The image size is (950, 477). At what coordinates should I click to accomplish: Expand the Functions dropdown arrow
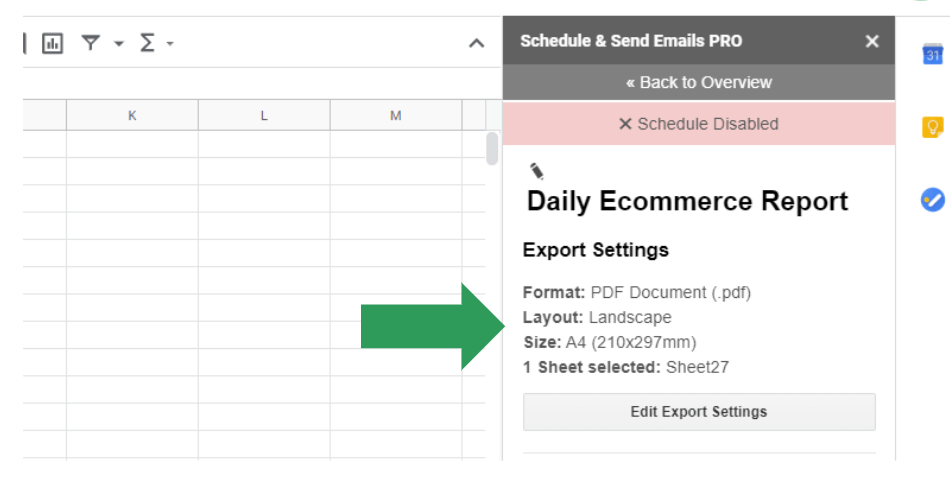coord(170,44)
